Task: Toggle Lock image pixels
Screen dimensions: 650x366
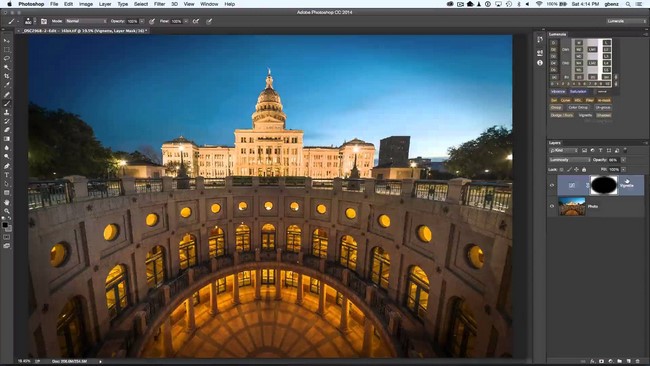Action: (569, 169)
